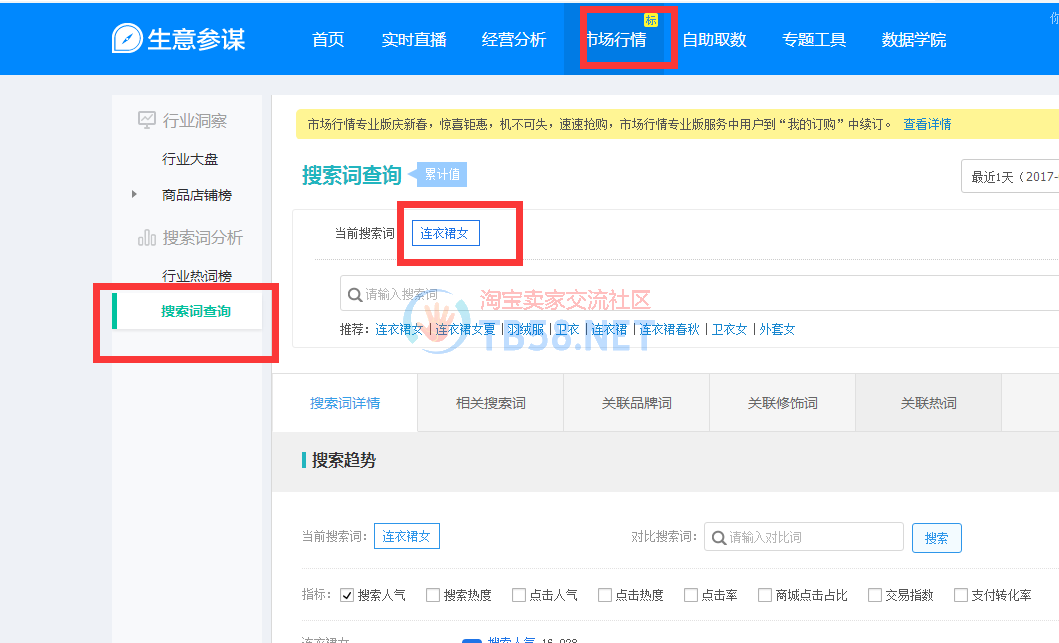Click the 搜索词分析 bar chart icon
The image size is (1059, 643).
tap(147, 238)
